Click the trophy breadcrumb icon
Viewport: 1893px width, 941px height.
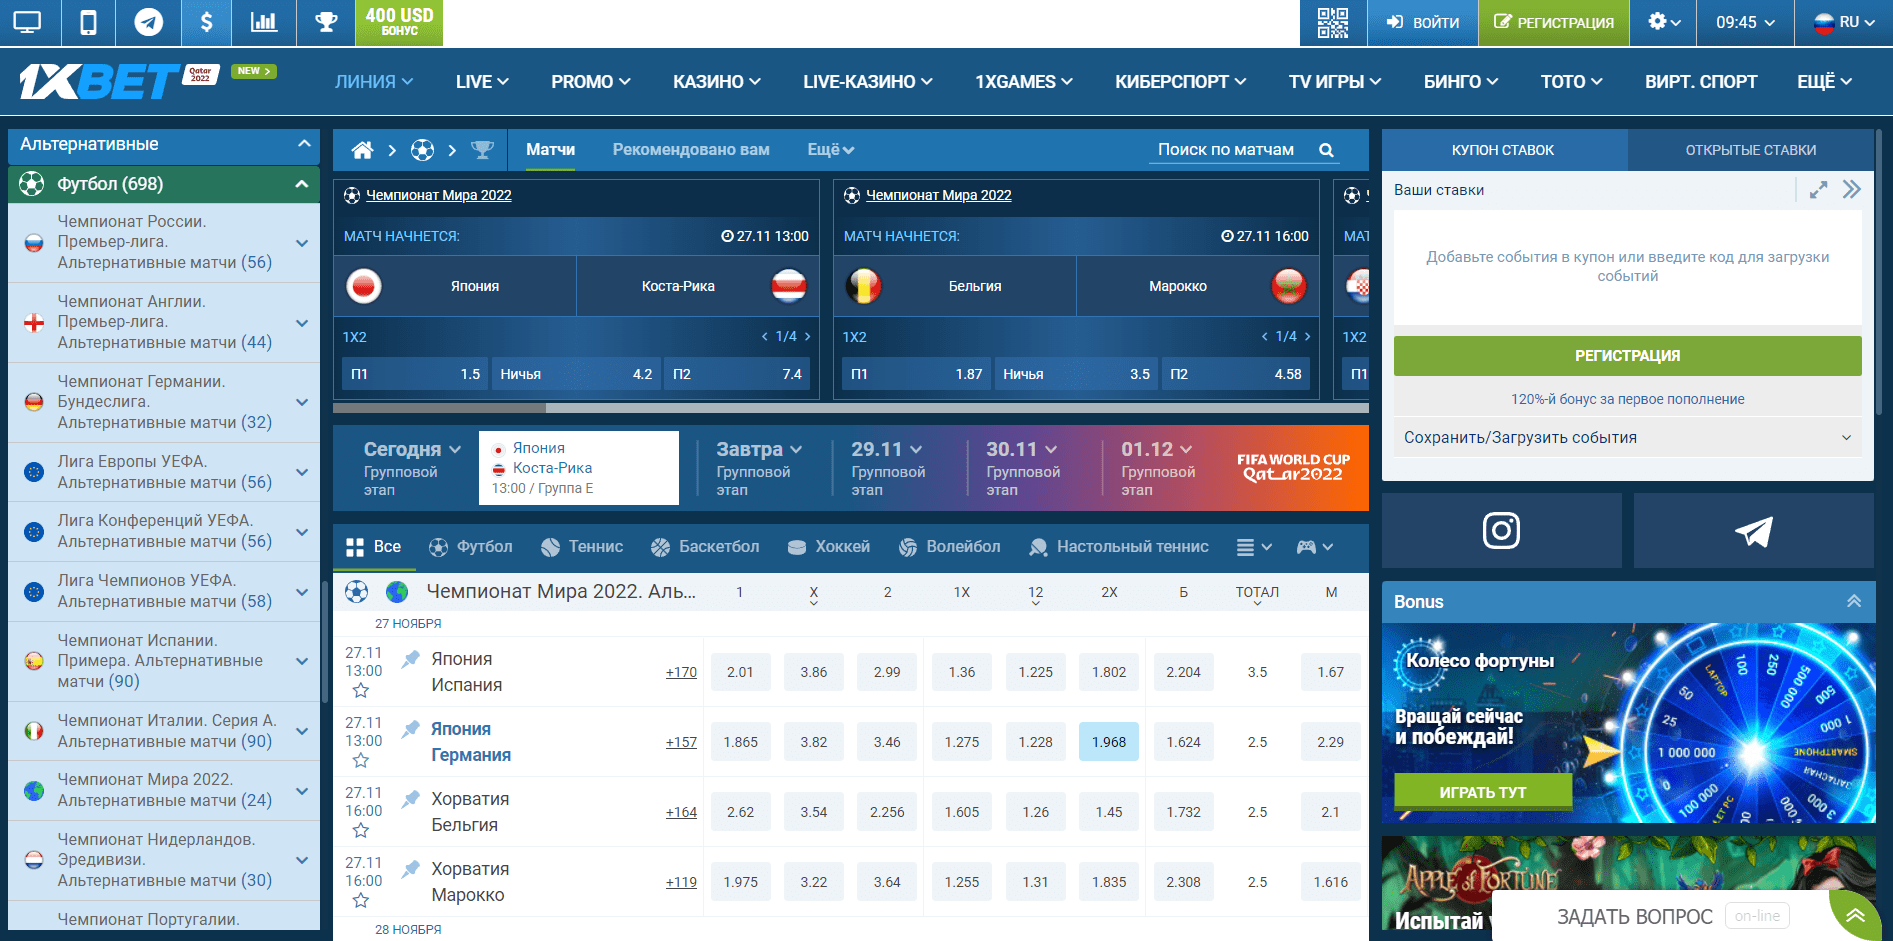coord(483,150)
